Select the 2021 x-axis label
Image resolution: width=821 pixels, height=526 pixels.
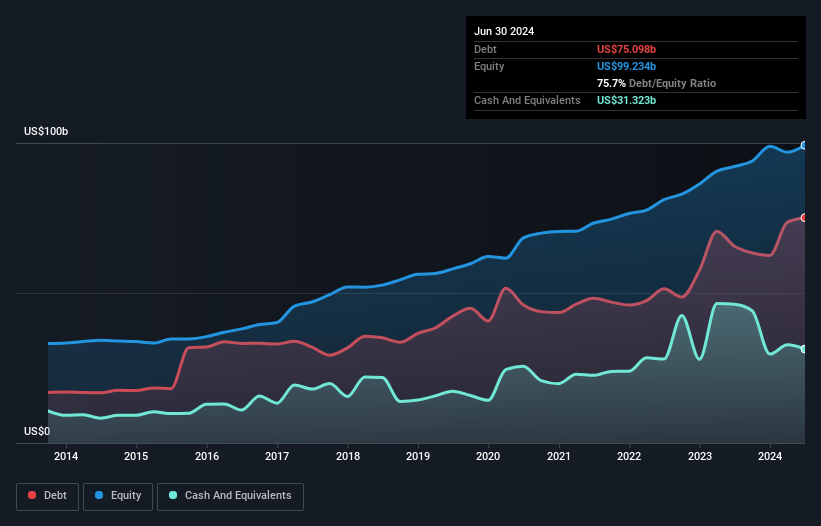click(559, 456)
